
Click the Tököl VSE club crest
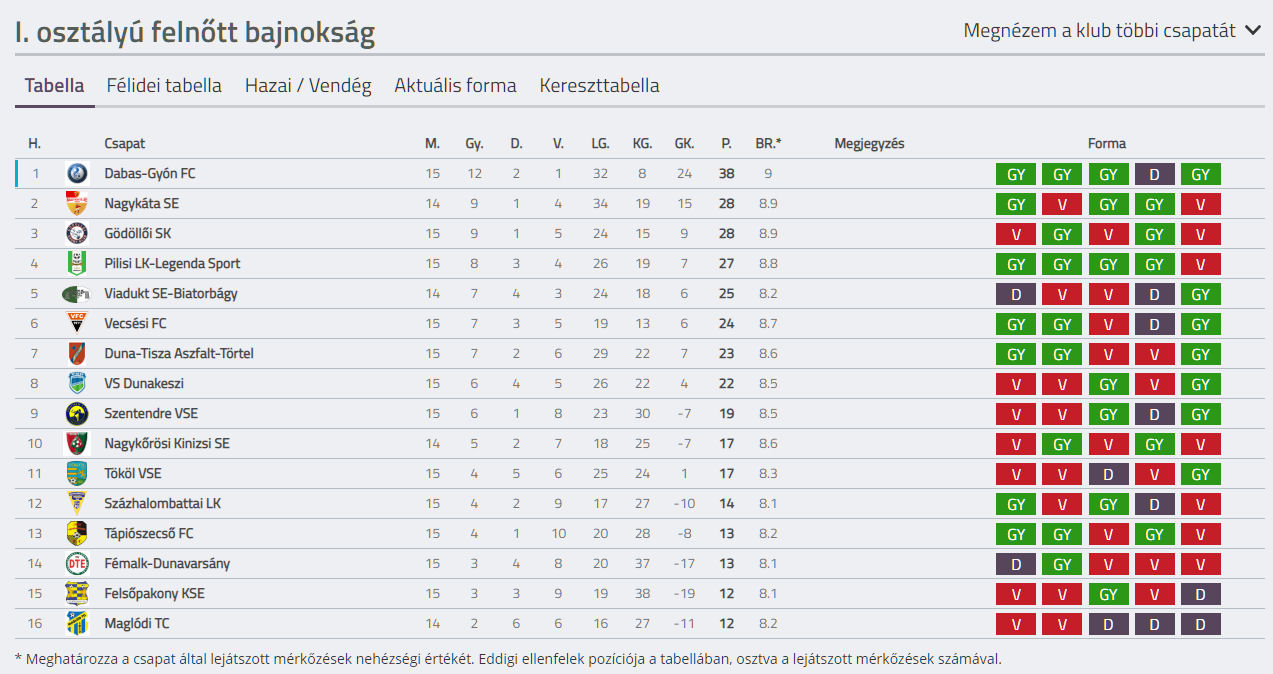(x=77, y=473)
